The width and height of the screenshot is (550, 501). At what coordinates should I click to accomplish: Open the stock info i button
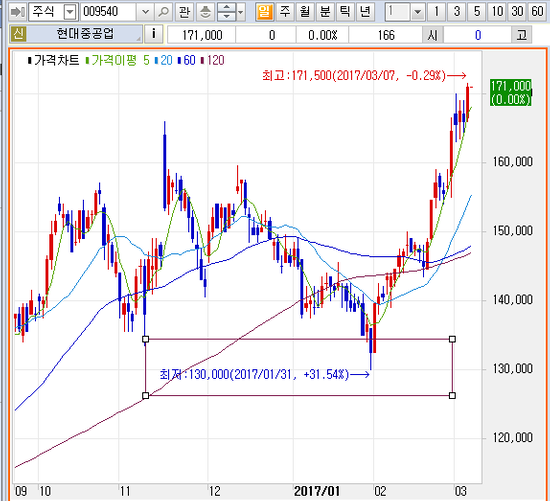(153, 34)
